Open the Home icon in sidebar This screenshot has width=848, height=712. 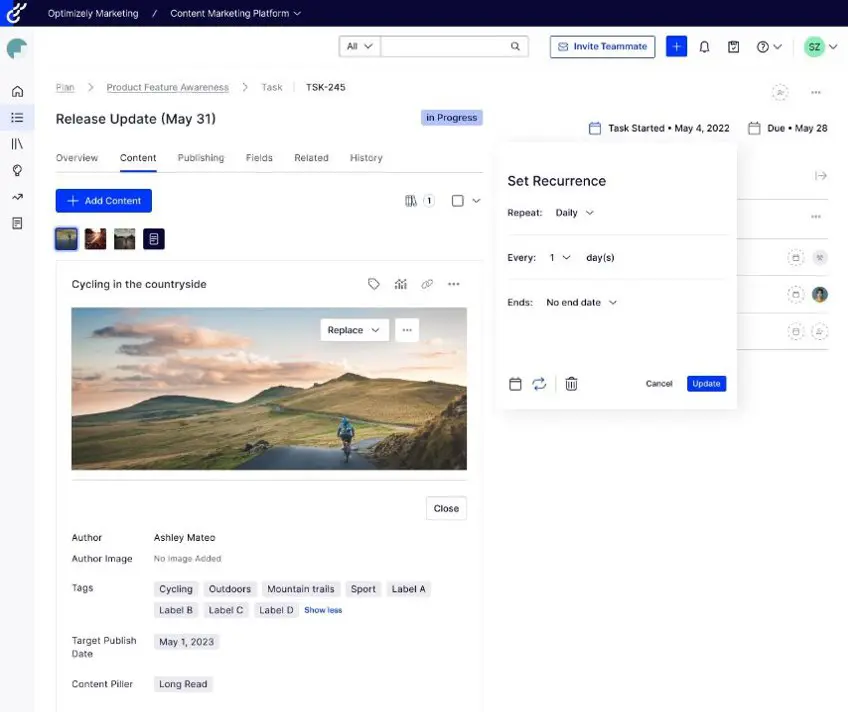[x=17, y=91]
